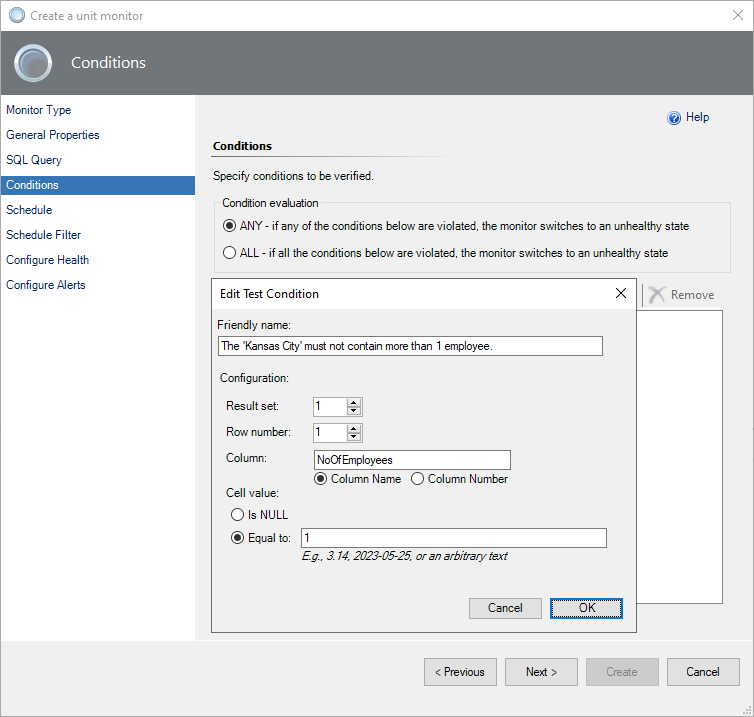Click the Result set number field
Screen dimensions: 754x717
[x=330, y=406]
